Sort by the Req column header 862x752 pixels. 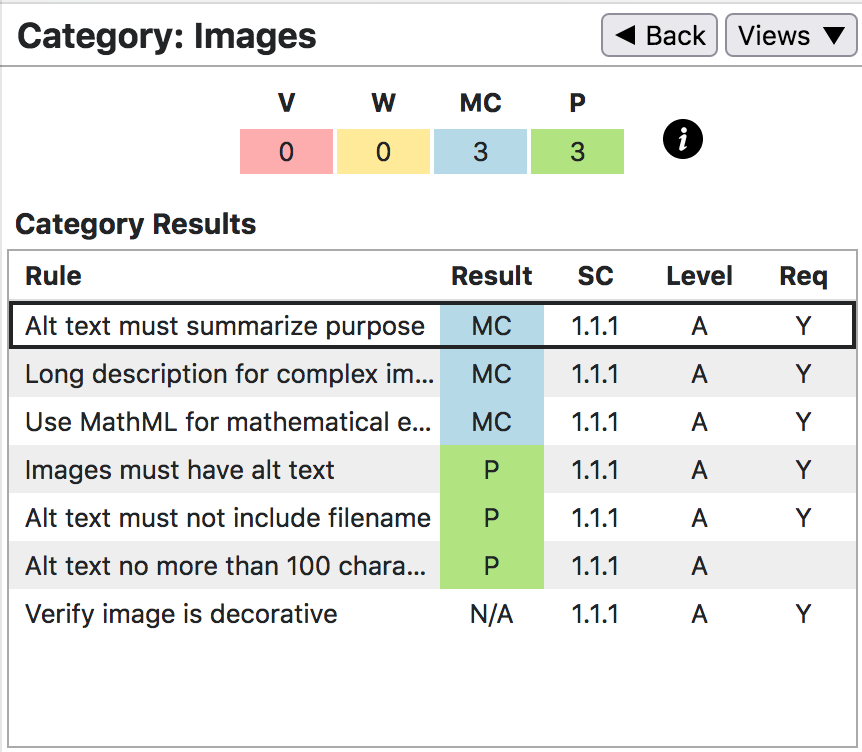pyautogui.click(x=803, y=276)
